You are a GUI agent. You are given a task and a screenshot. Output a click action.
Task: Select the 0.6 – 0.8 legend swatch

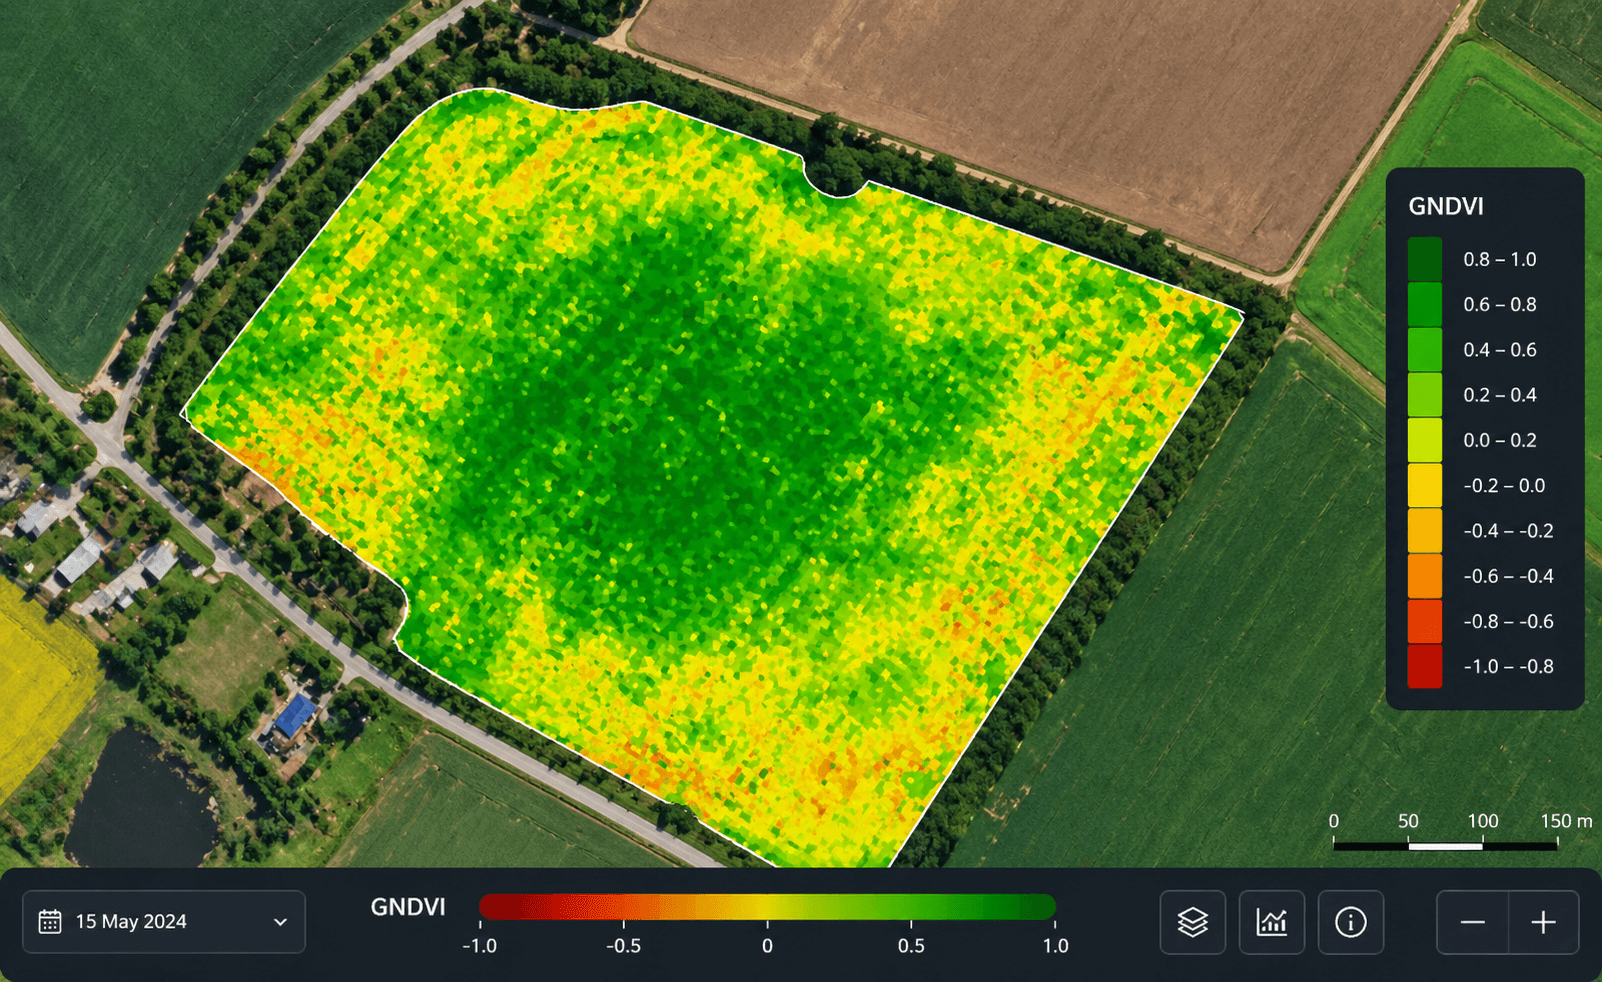point(1424,304)
